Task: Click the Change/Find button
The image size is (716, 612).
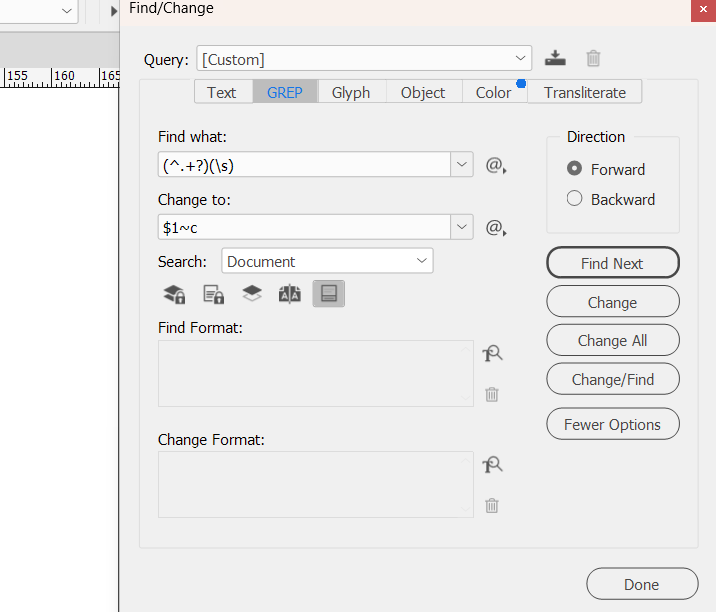Action: tap(613, 379)
